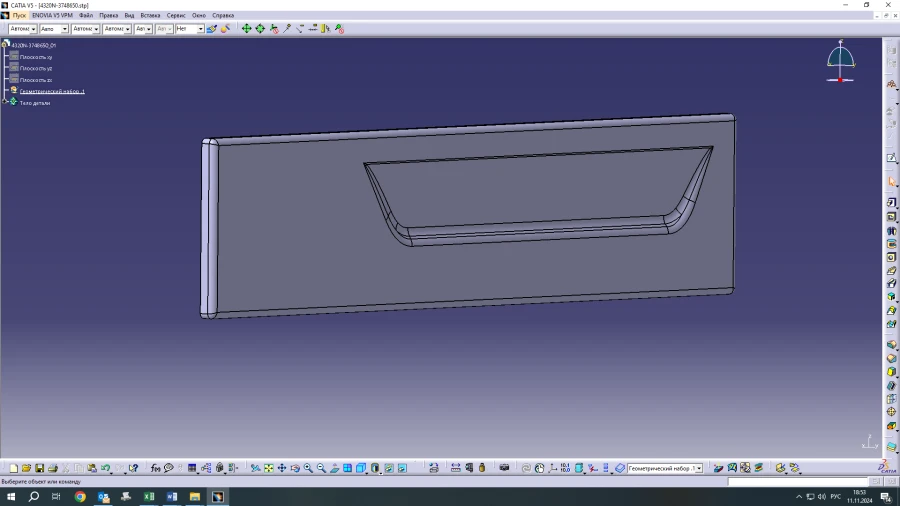Image resolution: width=900 pixels, height=506 pixels.
Task: Click the New document icon
Action: pos(14,468)
